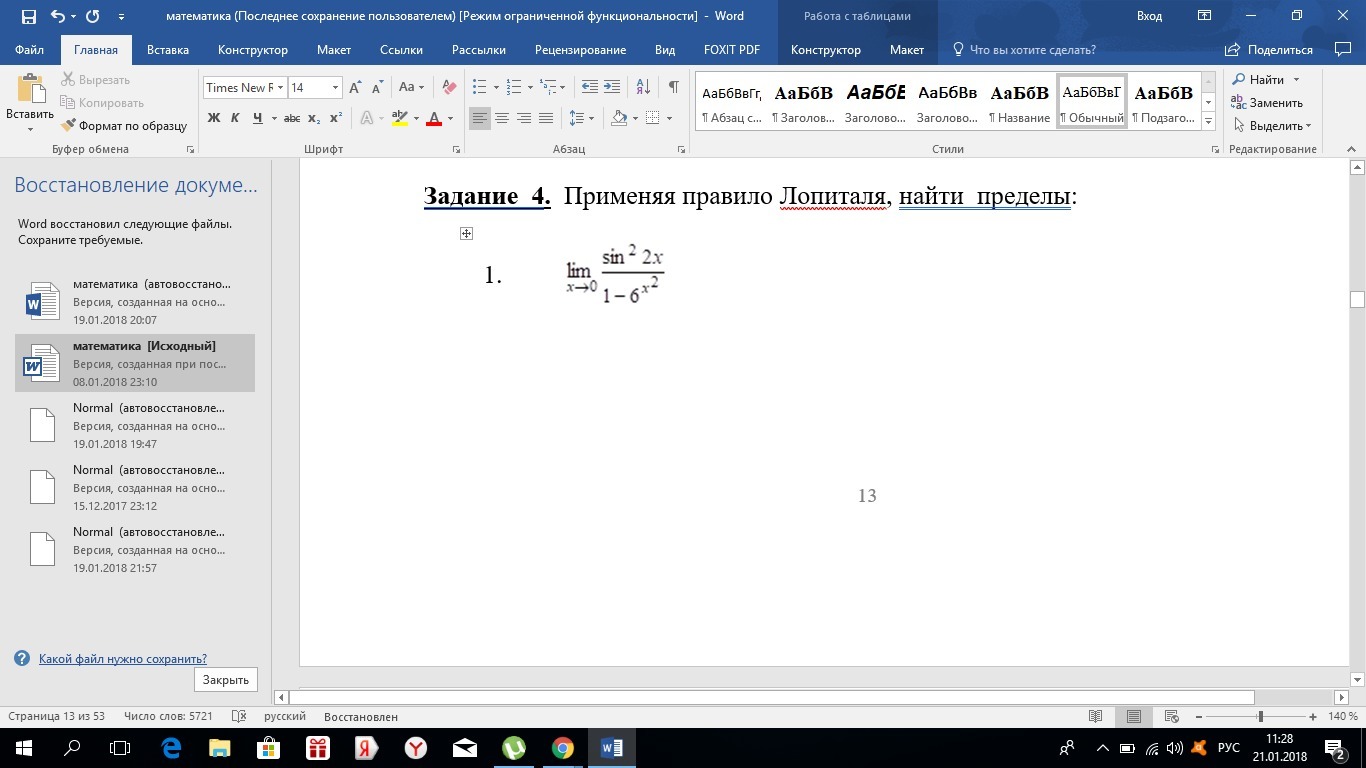1366x768 pixels.
Task: Toggle bold formatting (Ж)
Action: (213, 118)
